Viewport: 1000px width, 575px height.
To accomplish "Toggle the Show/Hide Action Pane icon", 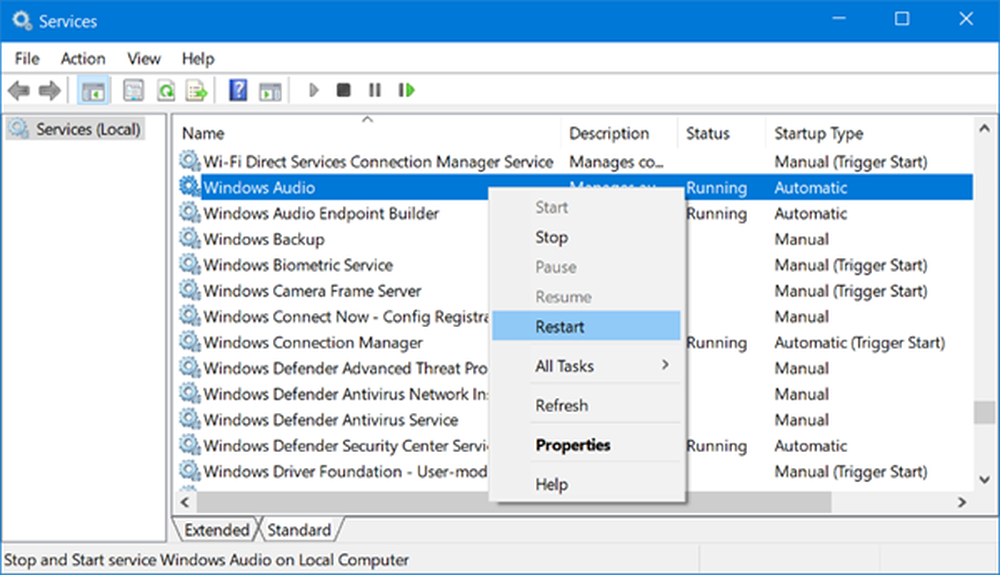I will [x=270, y=91].
